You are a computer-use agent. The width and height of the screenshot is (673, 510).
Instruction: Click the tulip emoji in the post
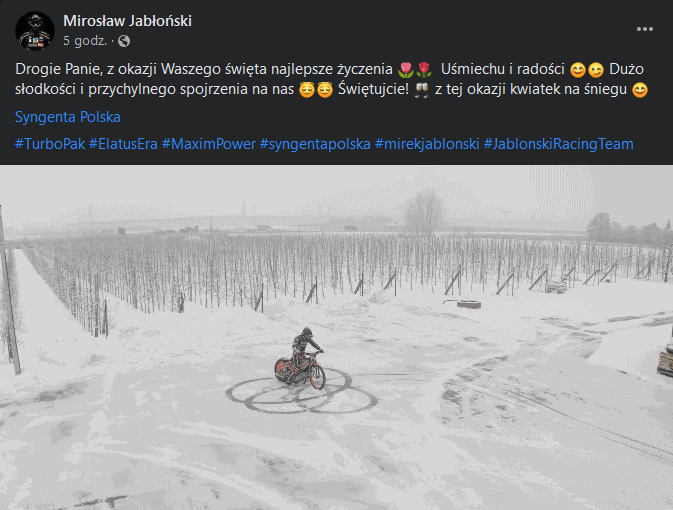[x=406, y=69]
